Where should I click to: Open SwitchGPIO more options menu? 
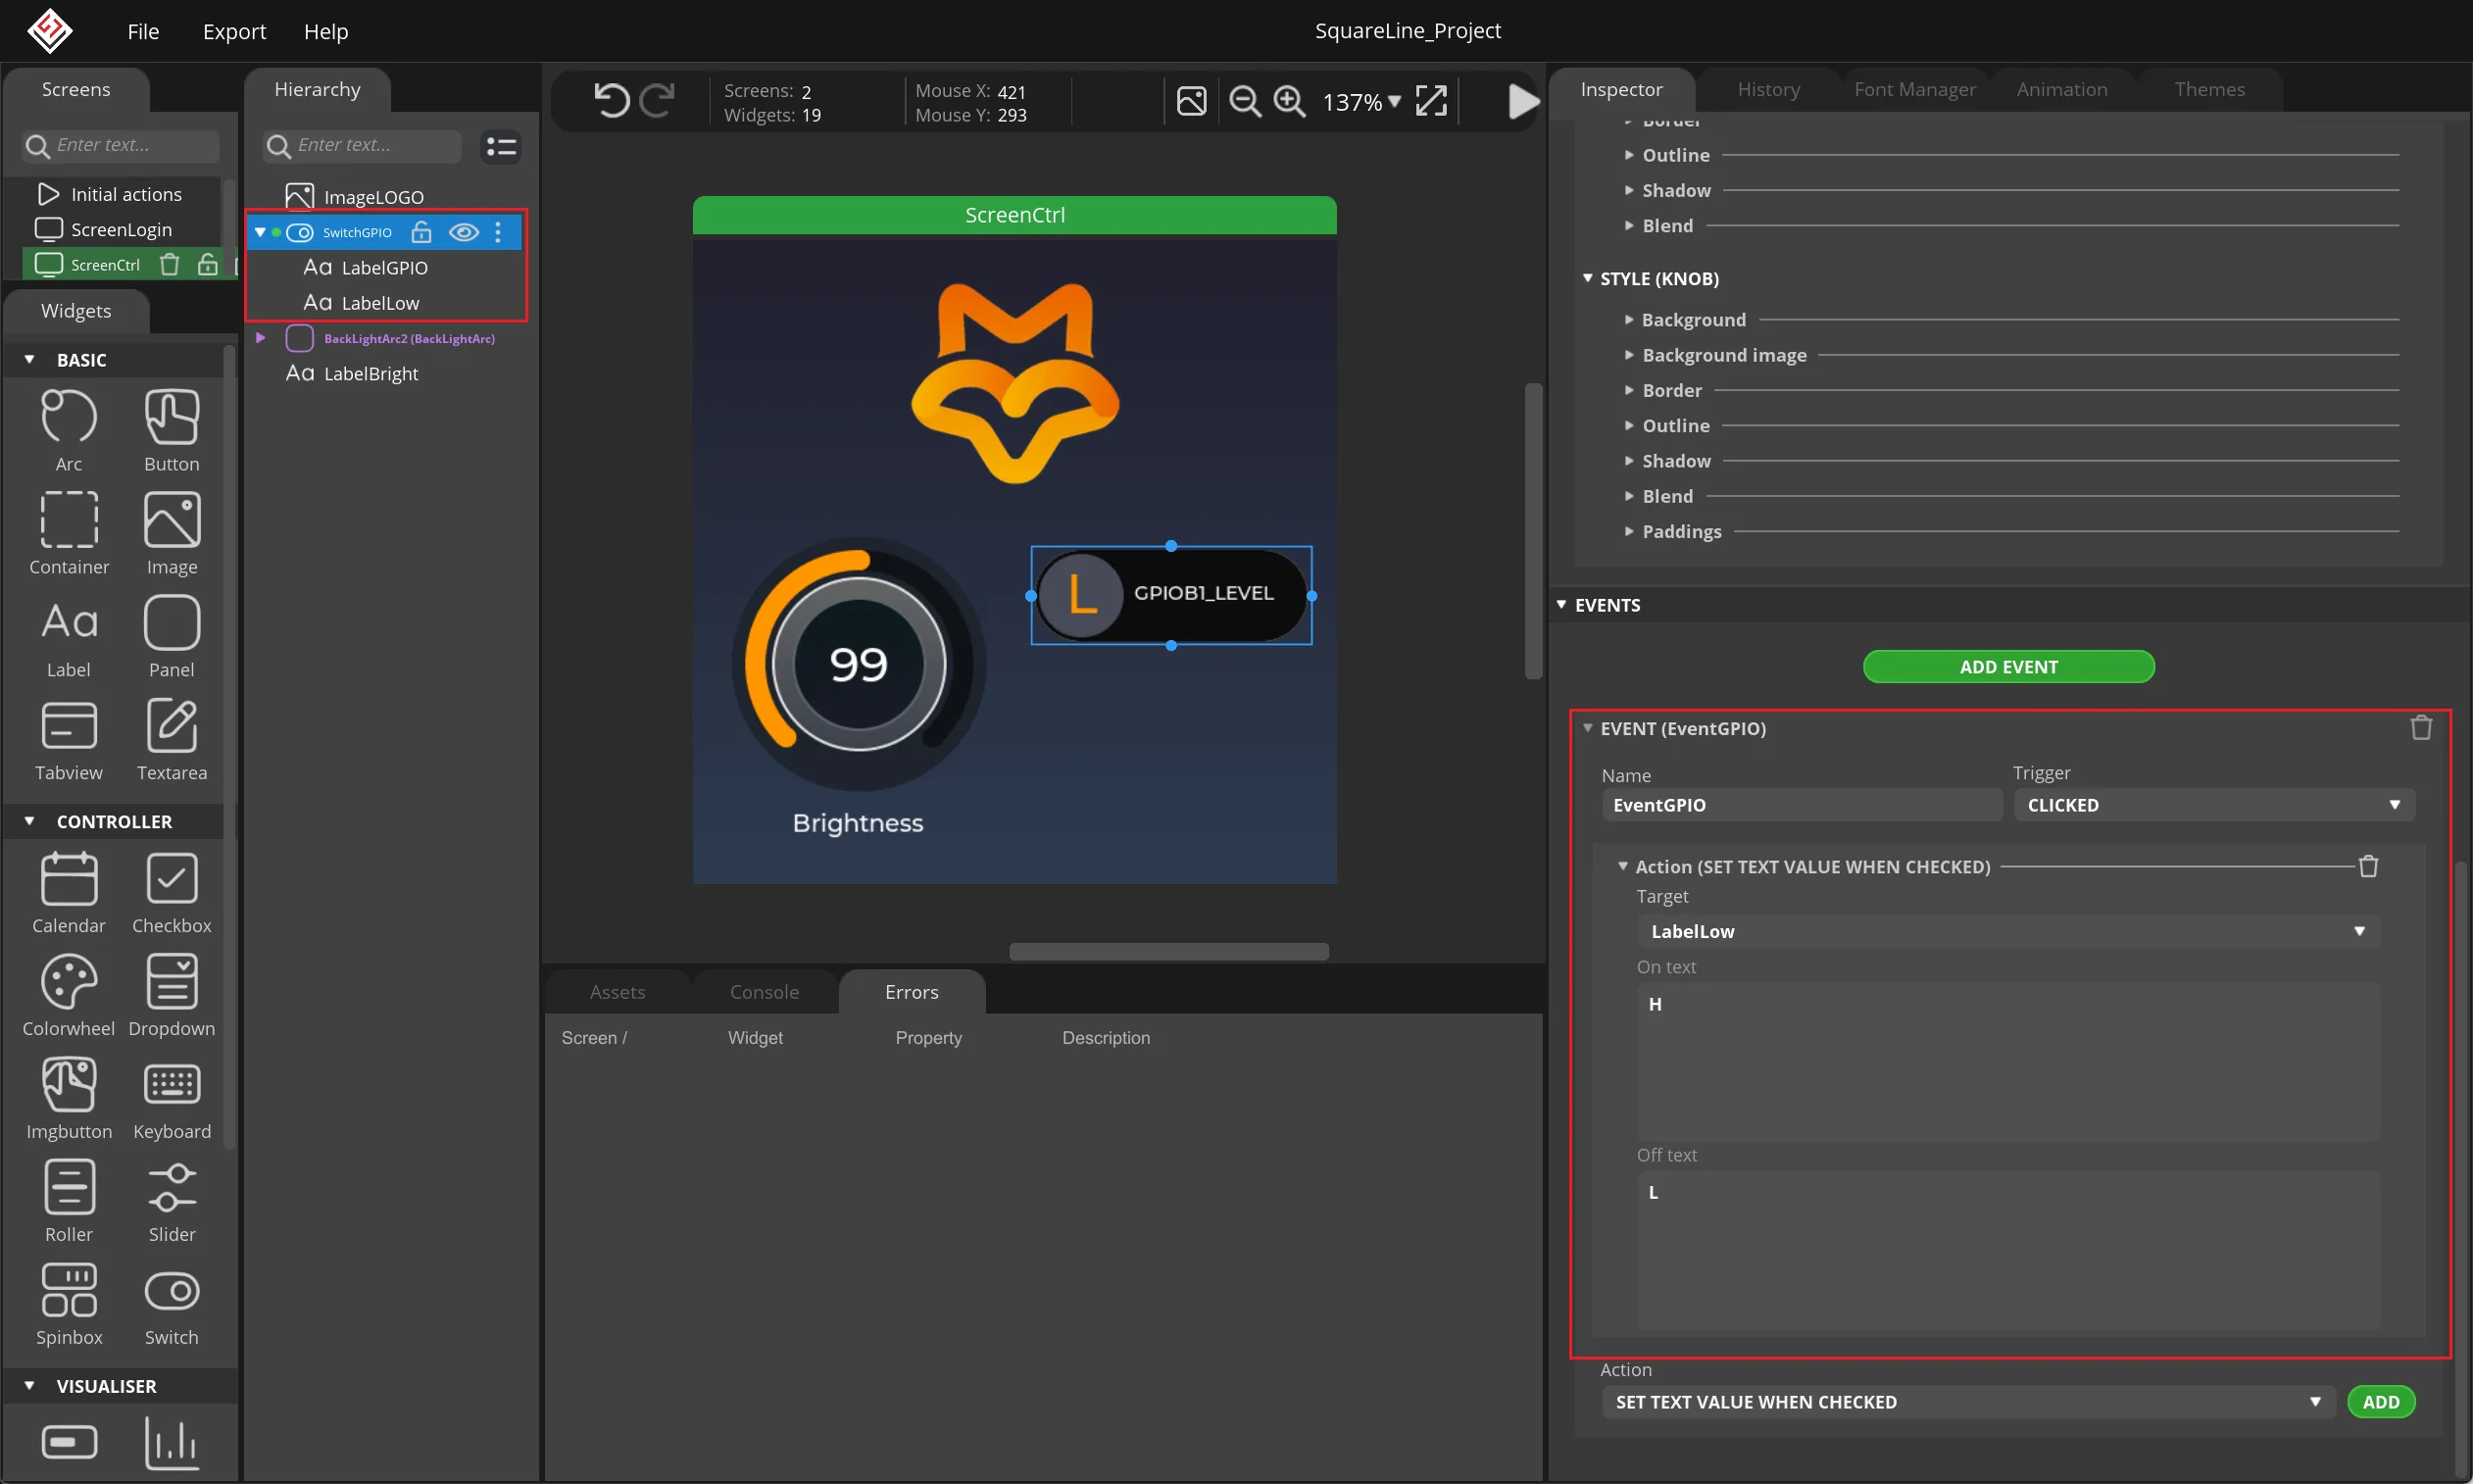(x=498, y=233)
